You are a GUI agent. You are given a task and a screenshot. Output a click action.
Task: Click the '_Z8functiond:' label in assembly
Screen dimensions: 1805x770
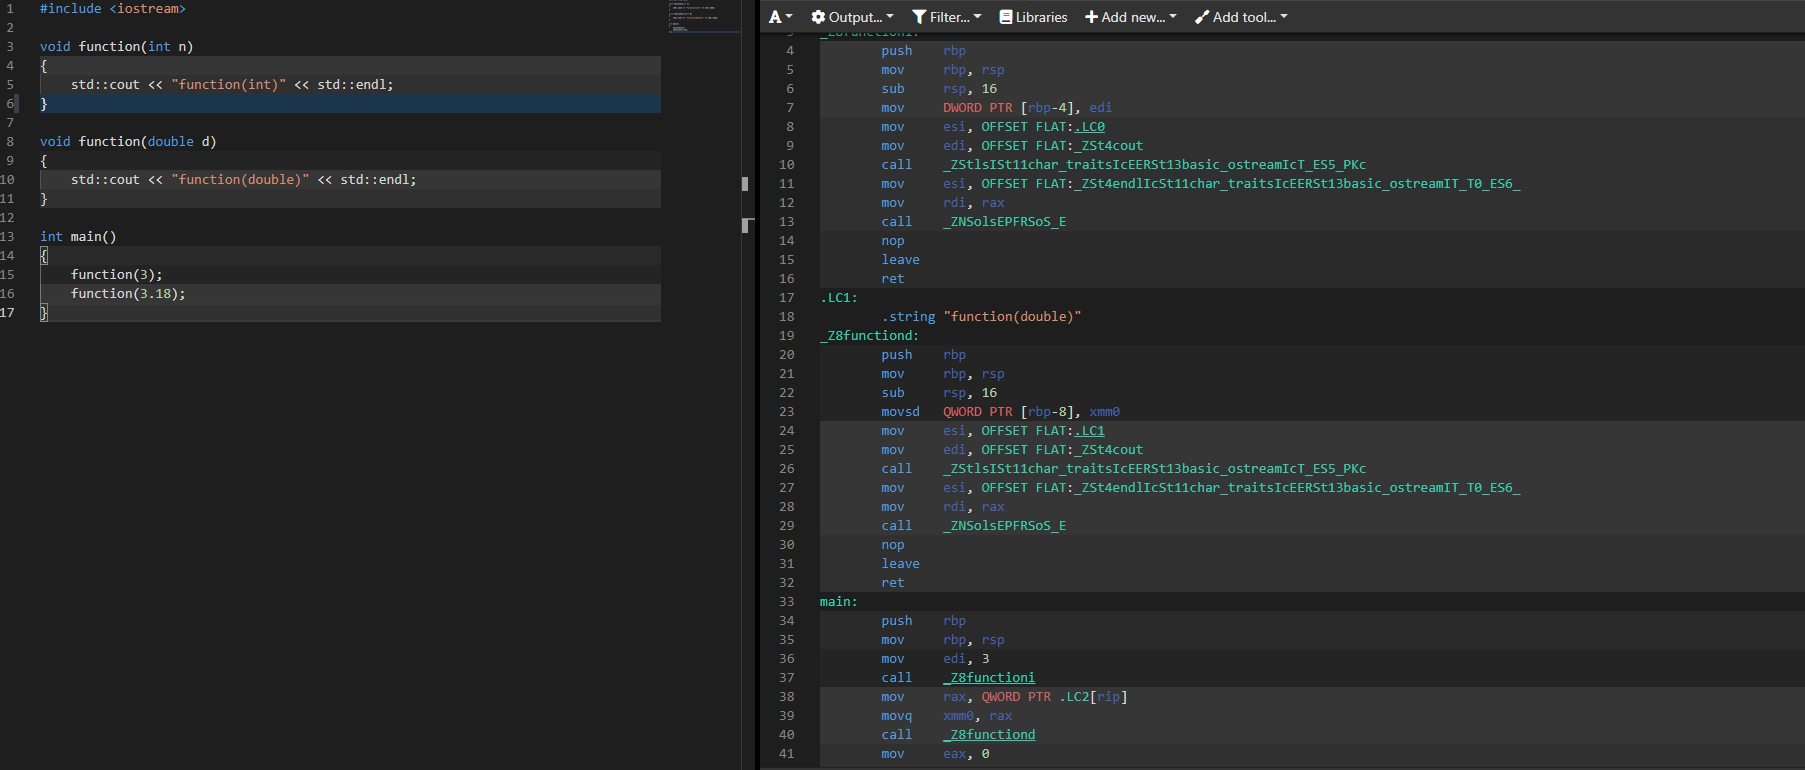pos(869,336)
